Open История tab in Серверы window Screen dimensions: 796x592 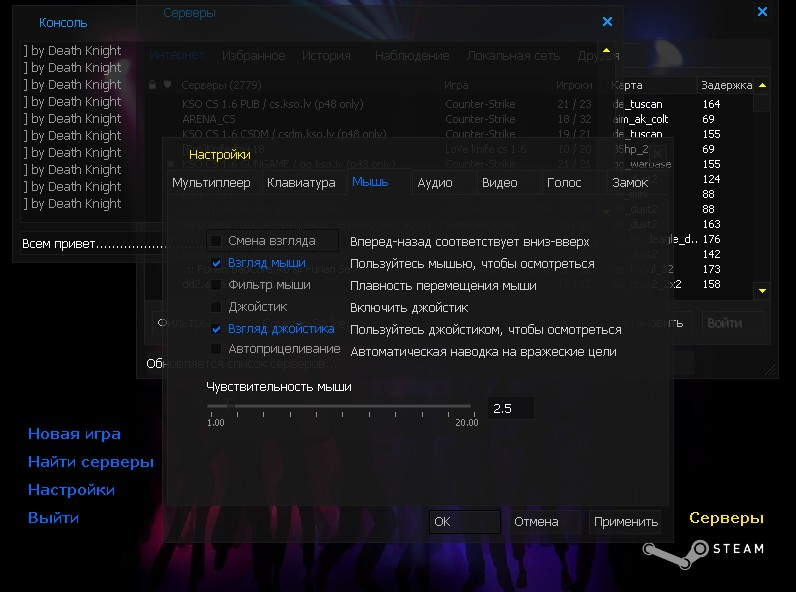(326, 55)
